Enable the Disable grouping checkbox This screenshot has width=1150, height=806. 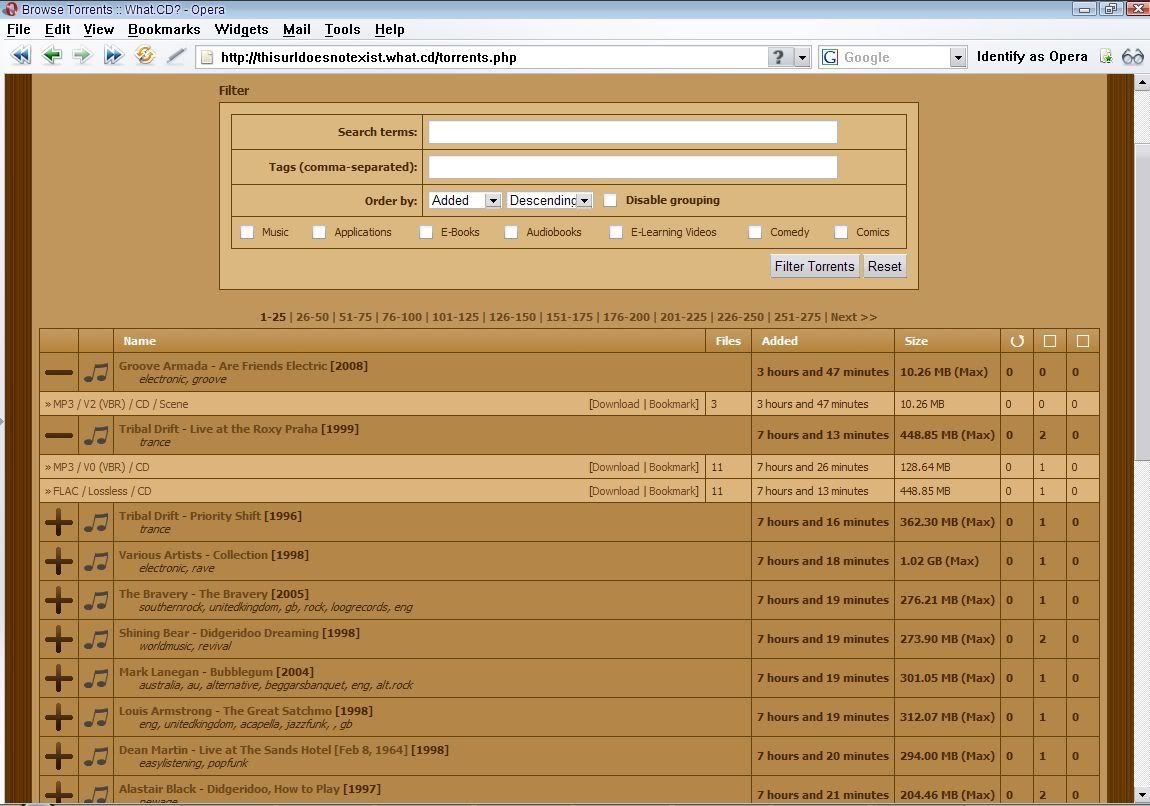click(x=610, y=200)
